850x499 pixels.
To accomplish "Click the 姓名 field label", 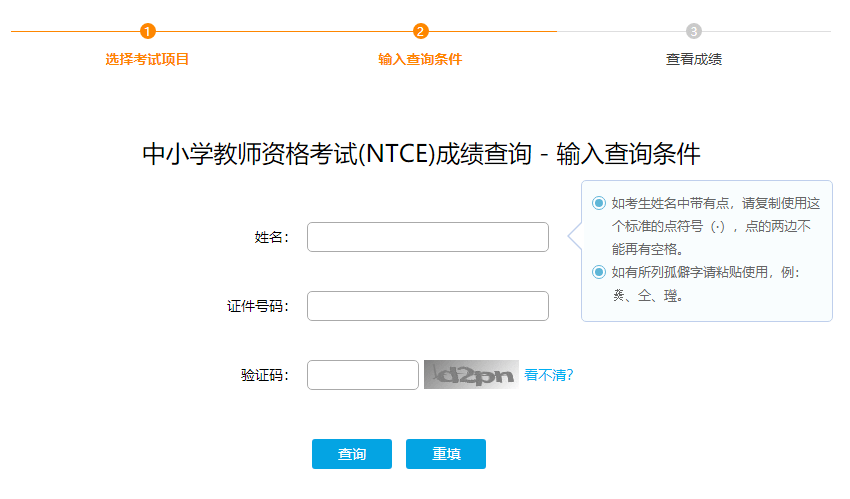I will pyautogui.click(x=271, y=237).
